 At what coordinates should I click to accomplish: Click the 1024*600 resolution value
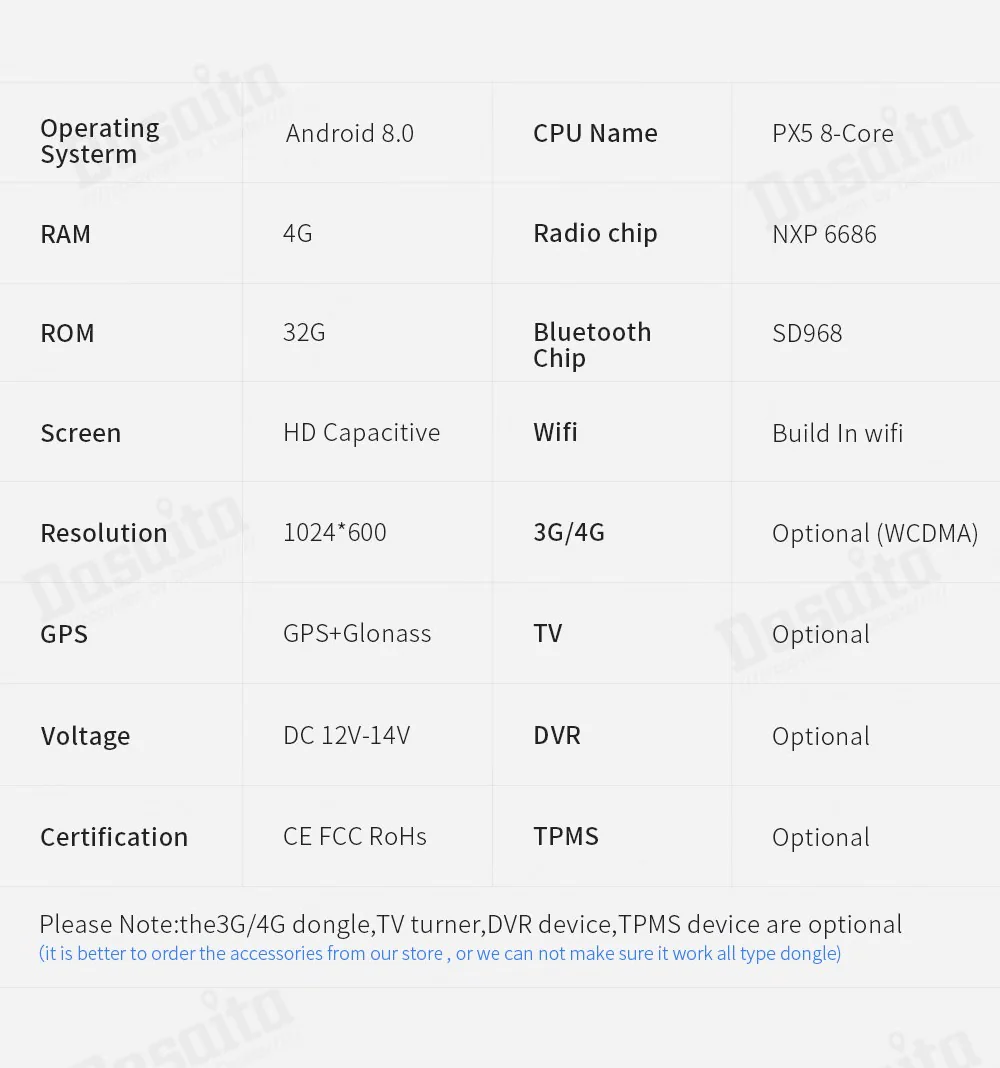click(334, 533)
